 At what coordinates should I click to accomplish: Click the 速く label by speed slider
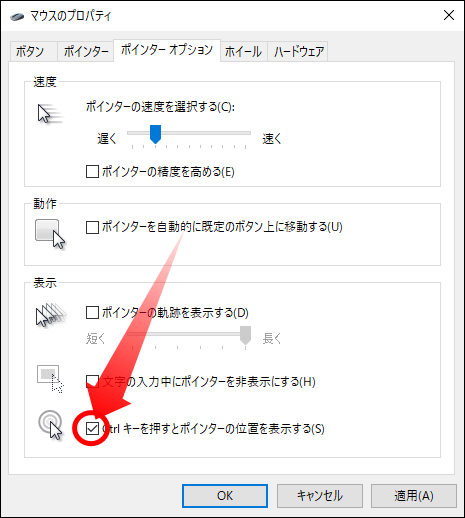(272, 139)
